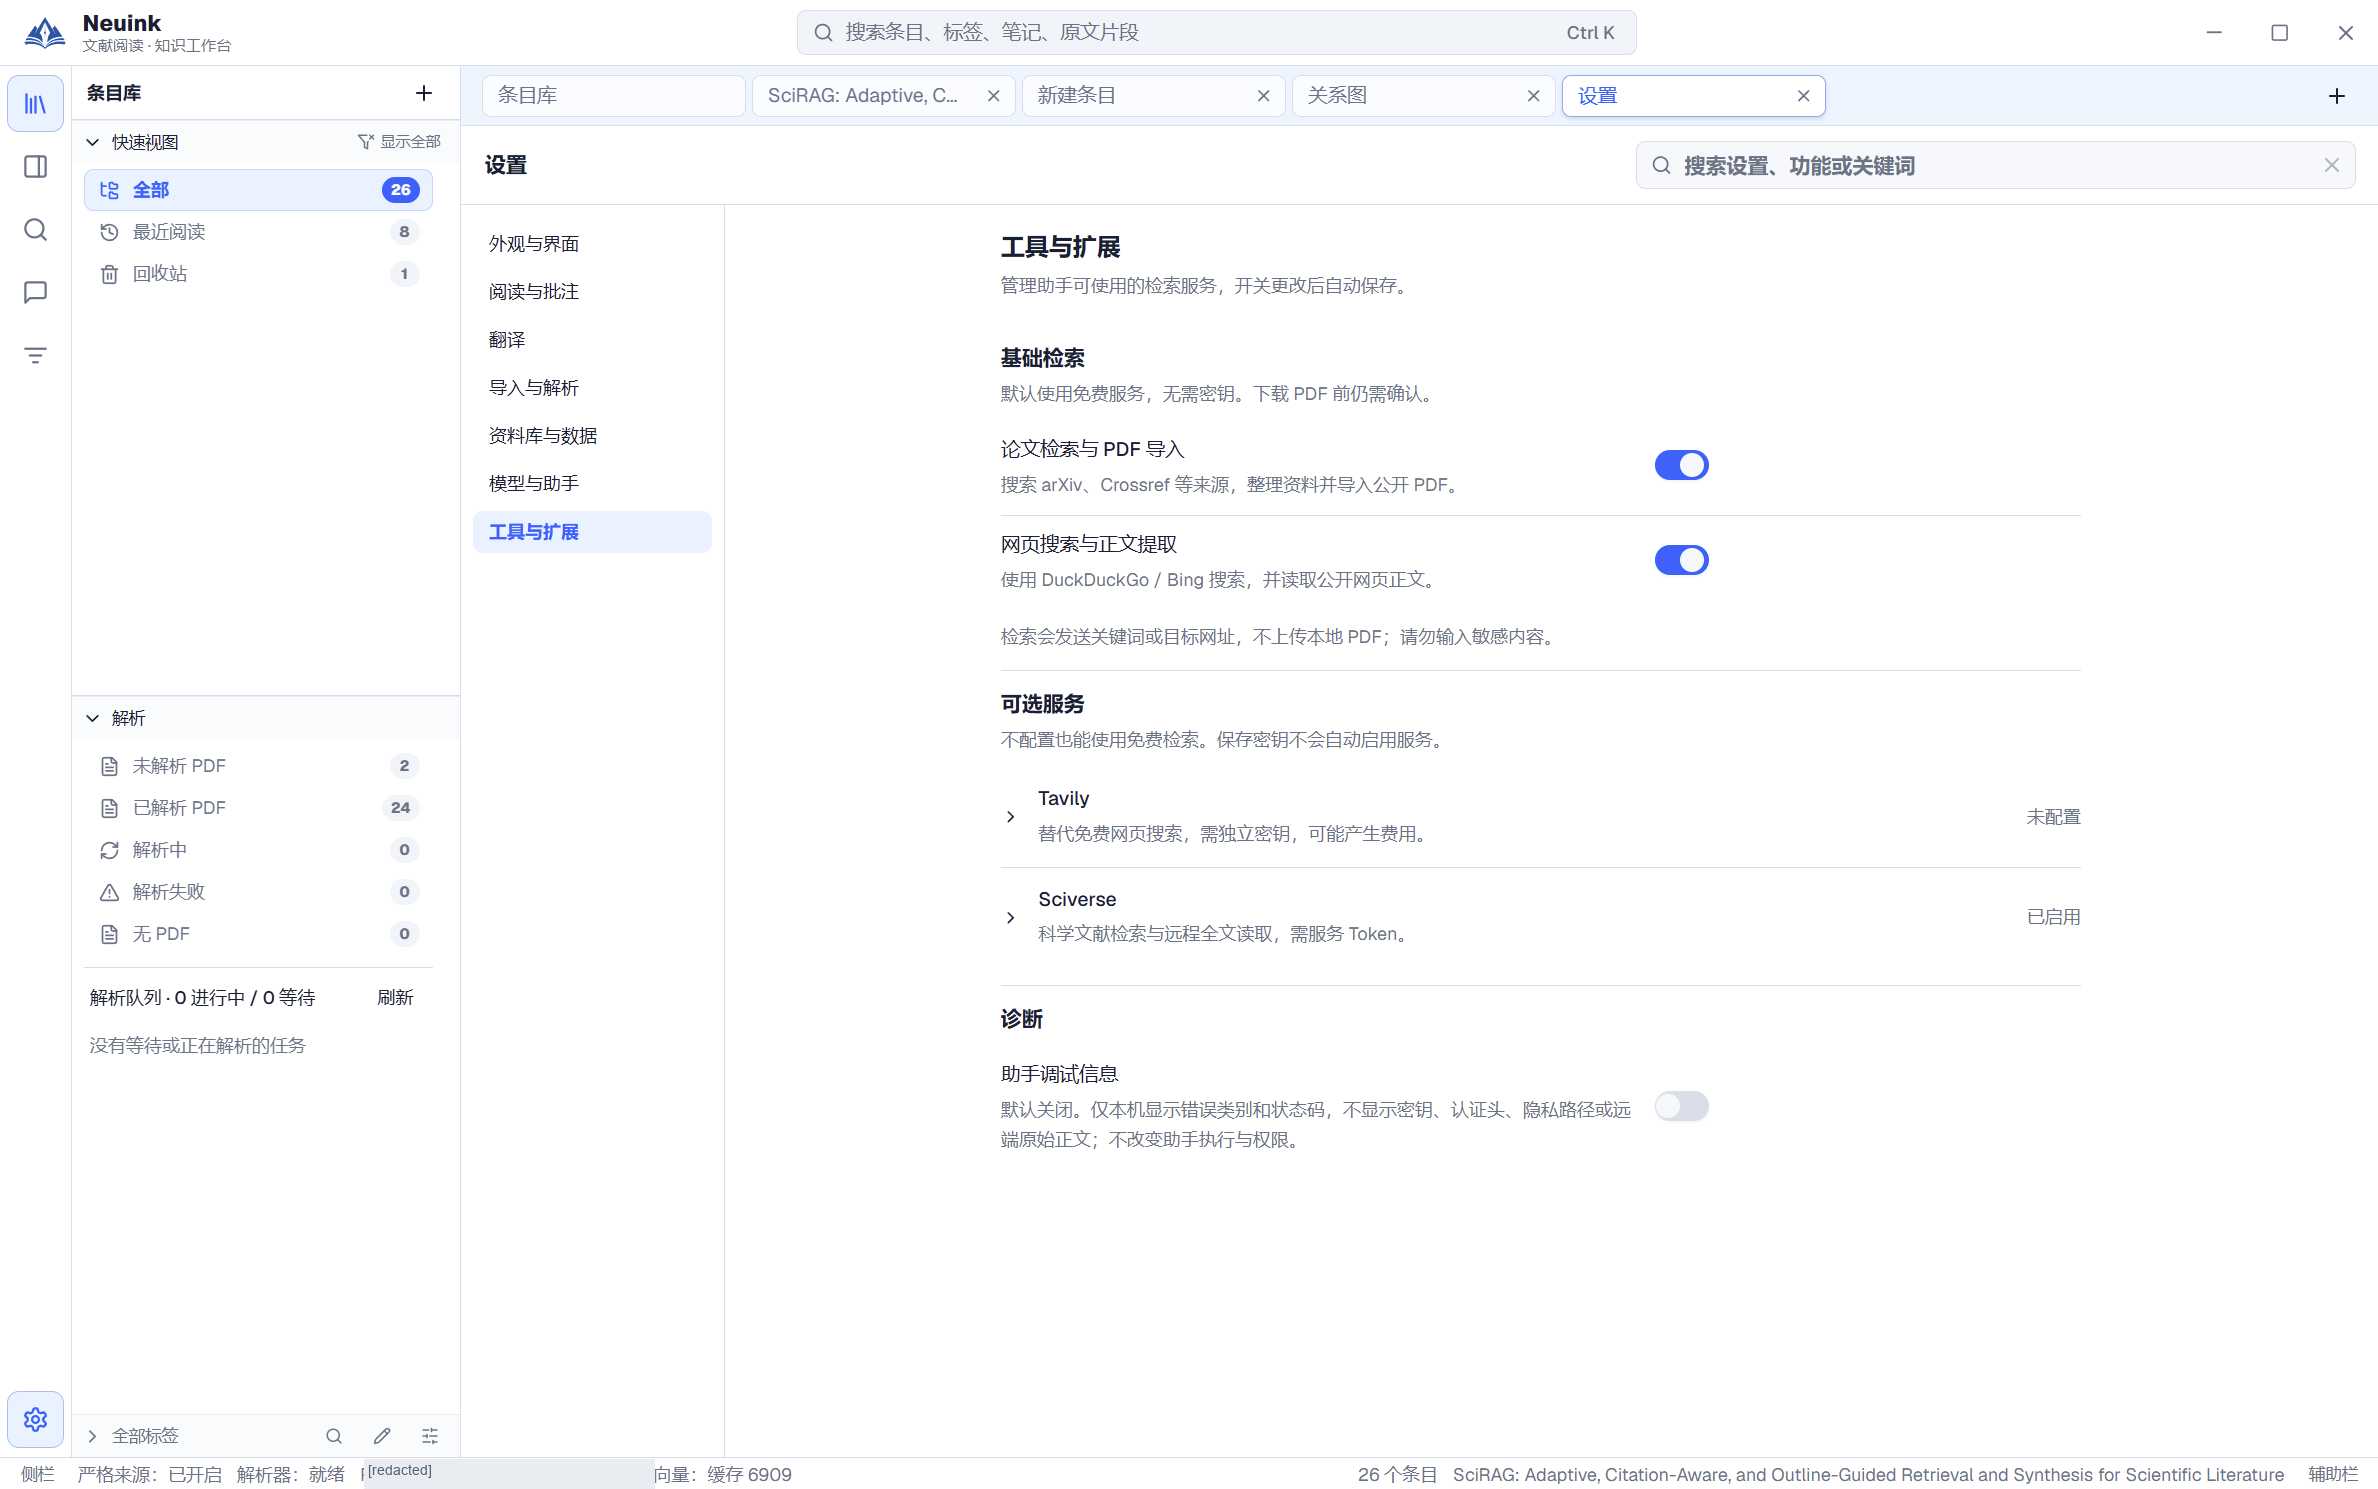Add new item with plus in 条目库 header
Viewport: 2378px width, 1489px height.
[424, 93]
